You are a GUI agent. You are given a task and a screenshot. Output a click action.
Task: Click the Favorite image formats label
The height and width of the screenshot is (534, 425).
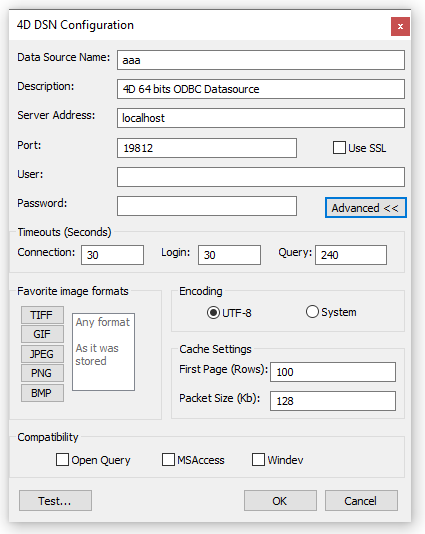[x=73, y=291]
